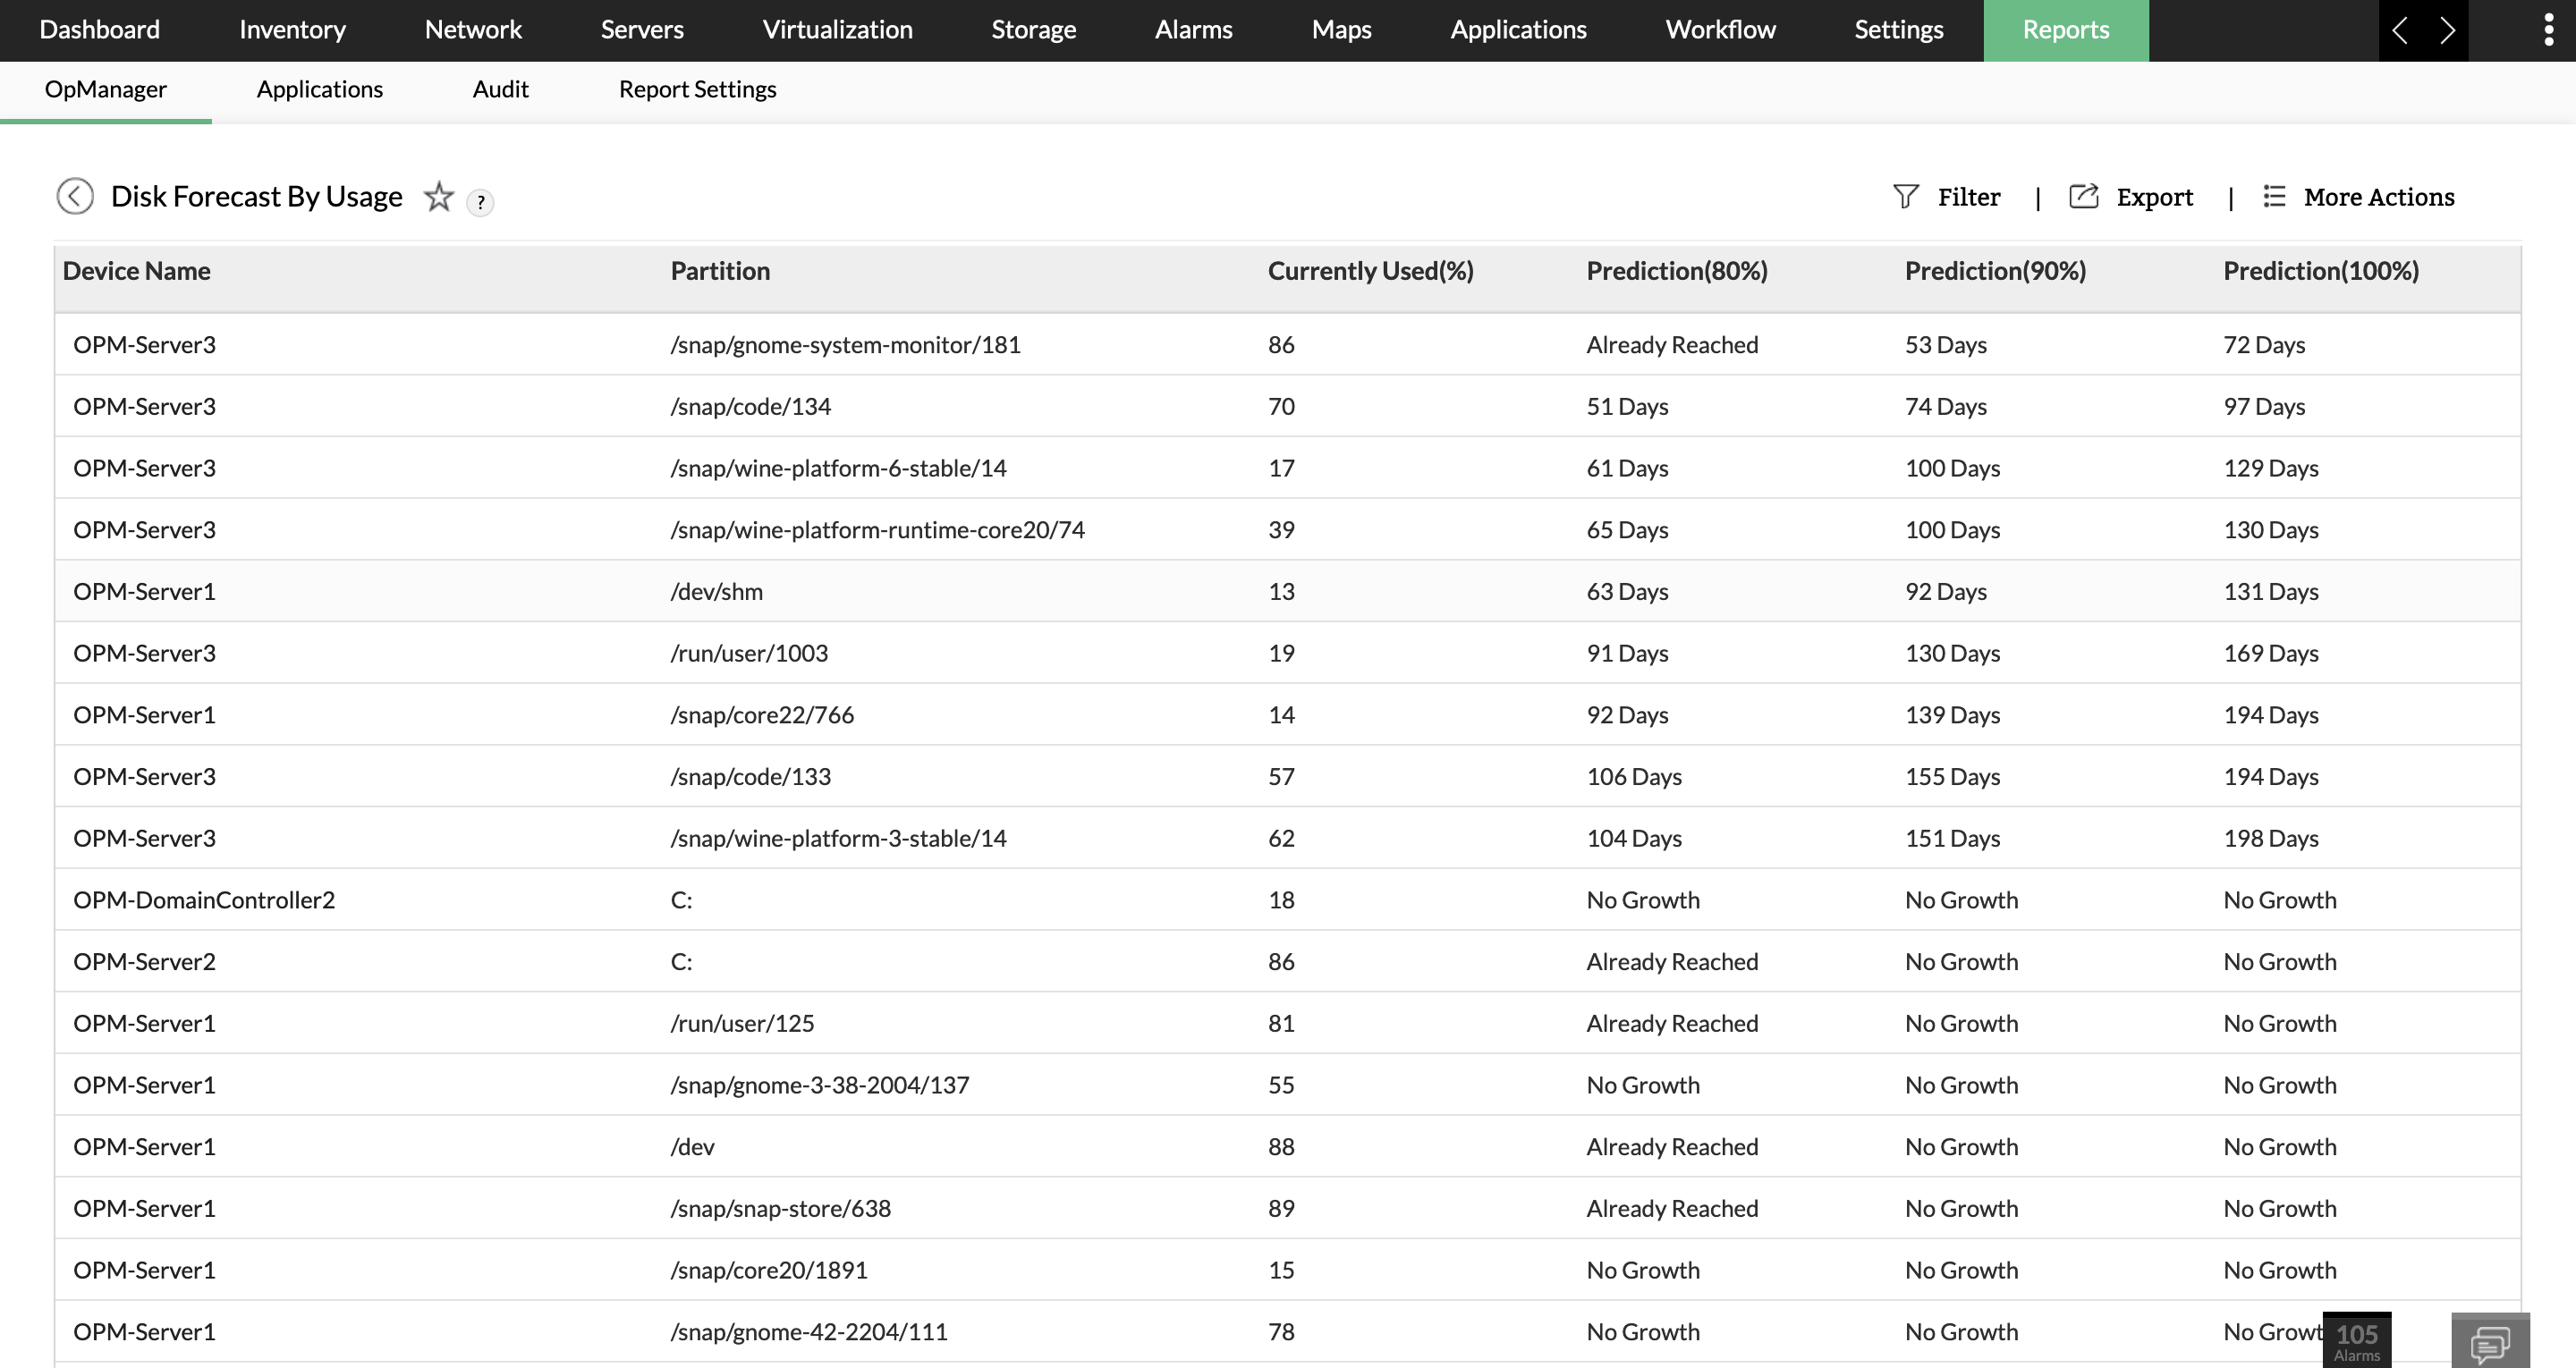The width and height of the screenshot is (2576, 1368).
Task: Click the back arrow beside Disk Forecast title
Action: tap(75, 196)
